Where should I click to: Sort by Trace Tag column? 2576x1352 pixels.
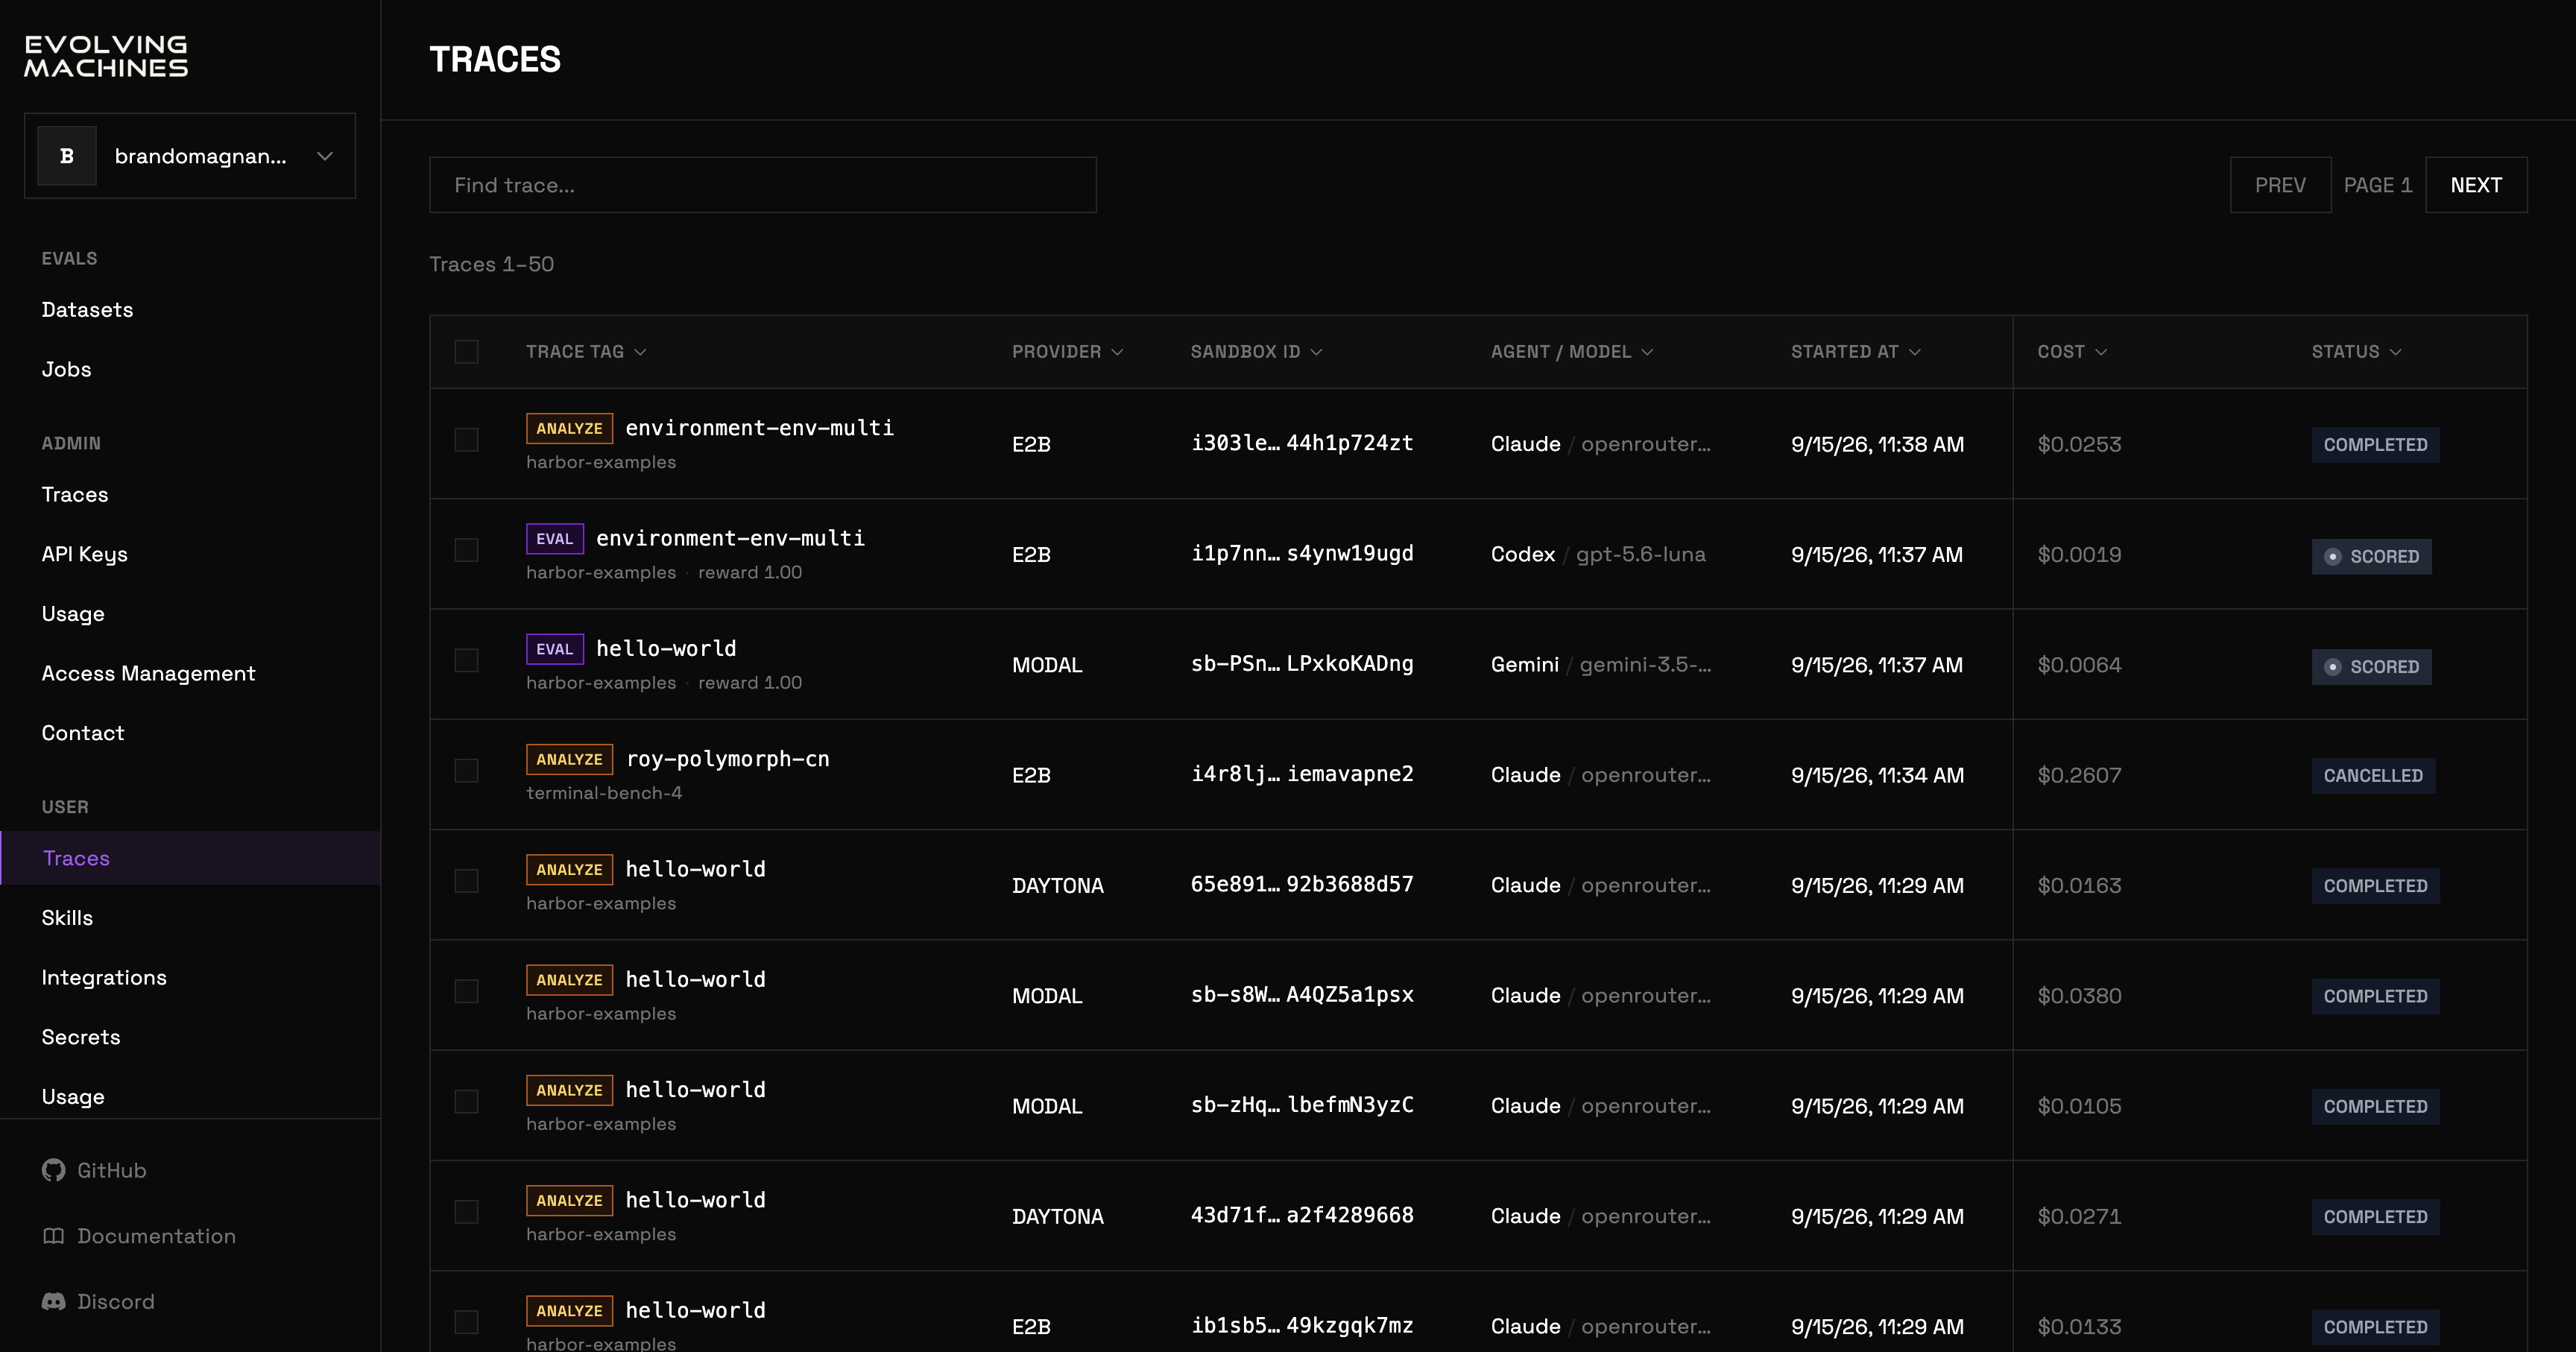[x=586, y=352]
